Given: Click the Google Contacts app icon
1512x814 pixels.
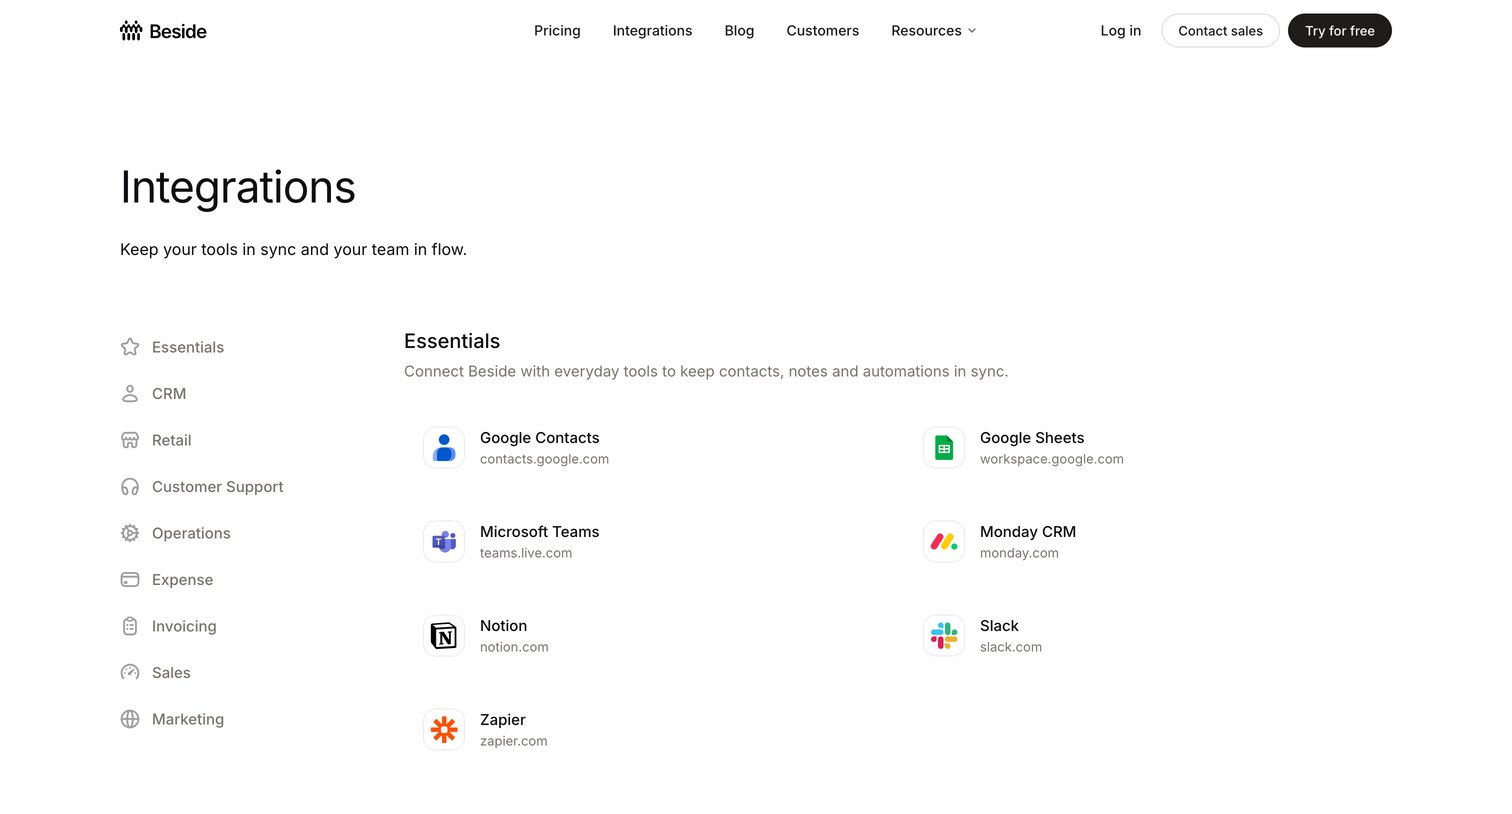Looking at the screenshot, I should 444,448.
